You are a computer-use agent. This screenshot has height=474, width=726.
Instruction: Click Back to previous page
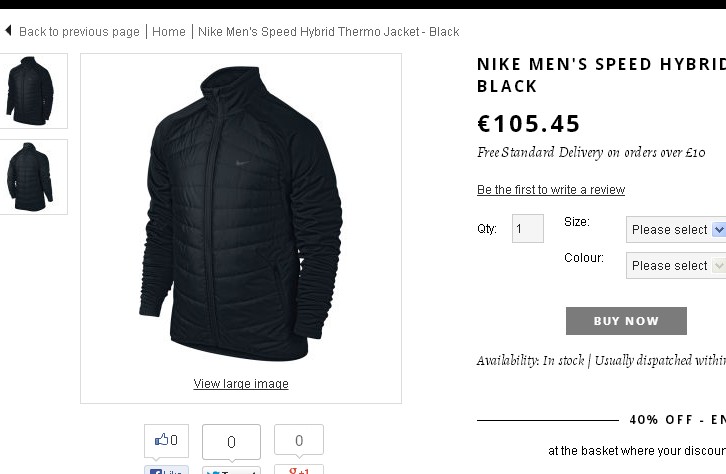[79, 32]
